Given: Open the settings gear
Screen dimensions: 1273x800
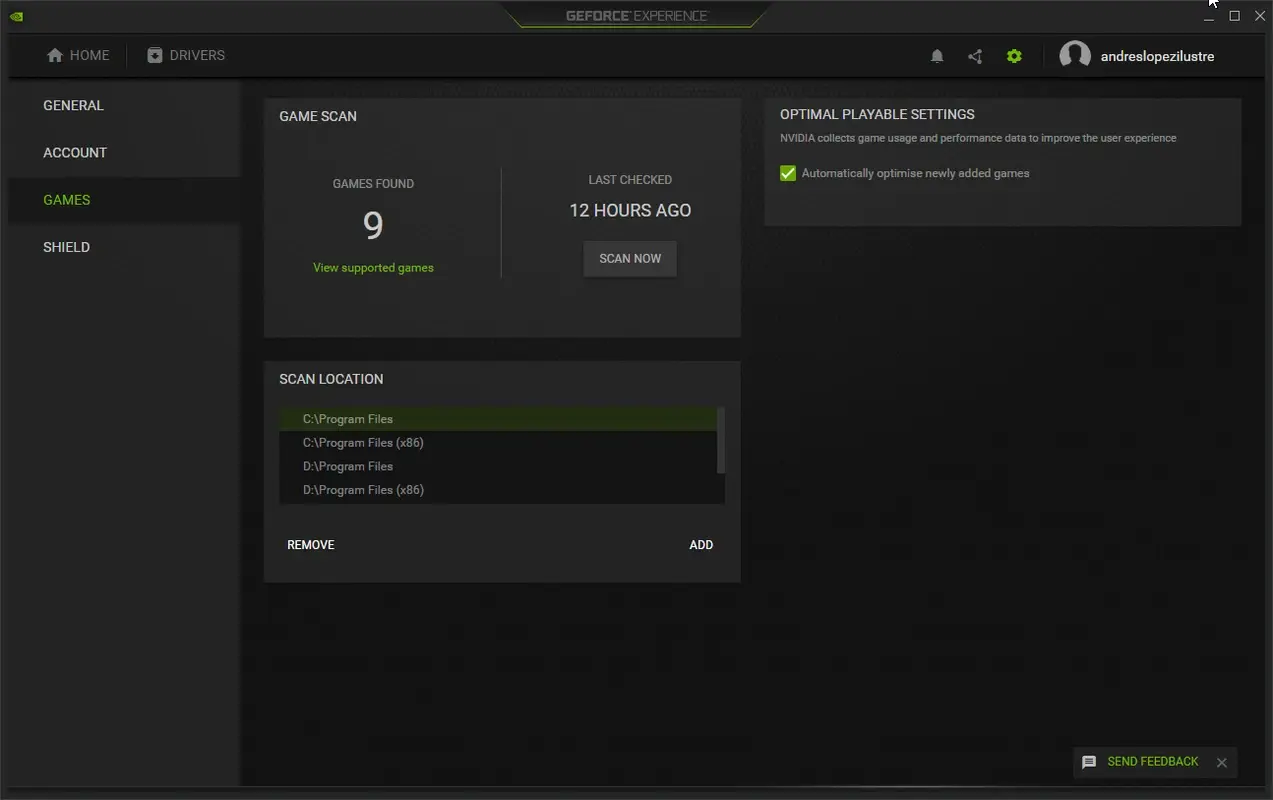Looking at the screenshot, I should click(1014, 55).
